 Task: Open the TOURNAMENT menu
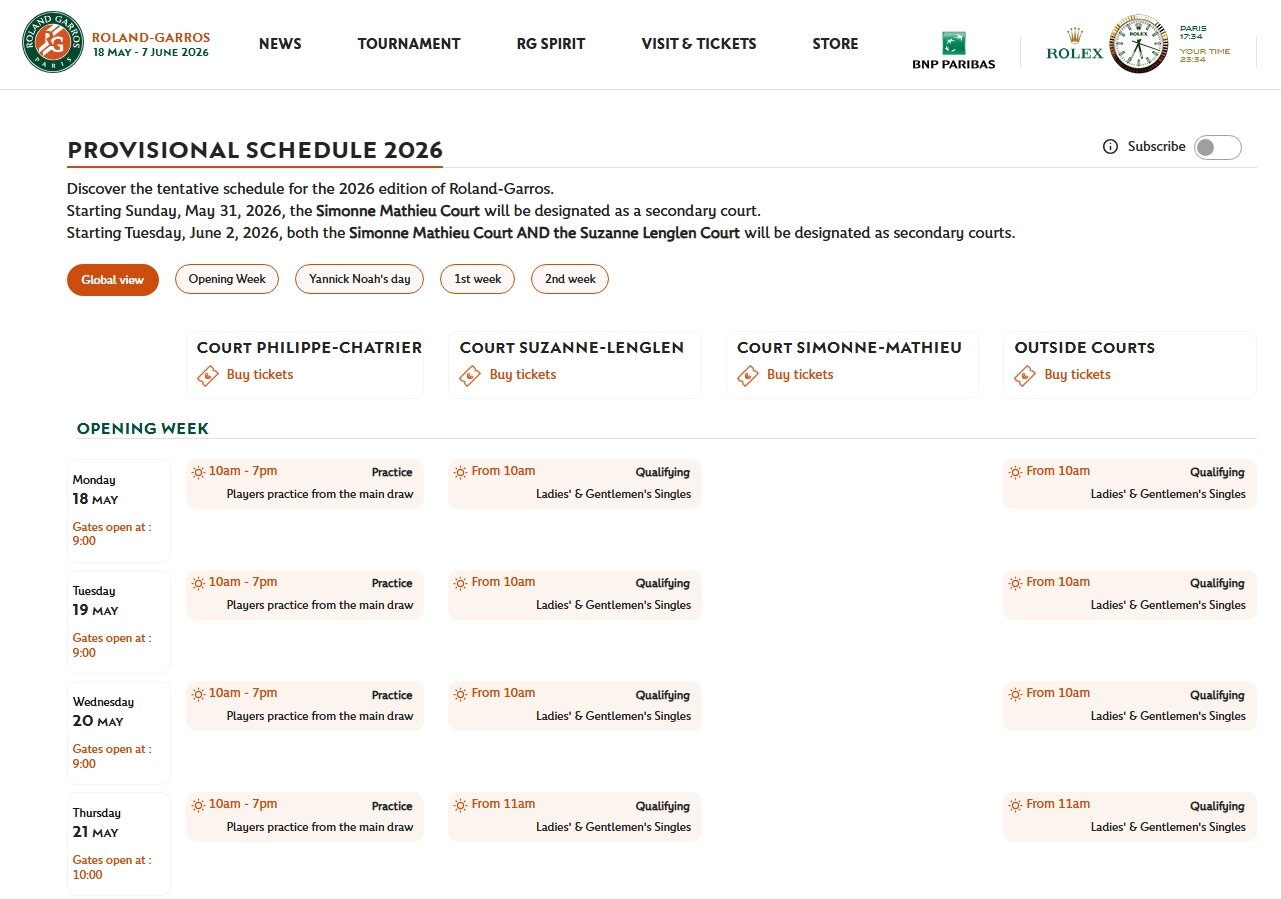409,44
